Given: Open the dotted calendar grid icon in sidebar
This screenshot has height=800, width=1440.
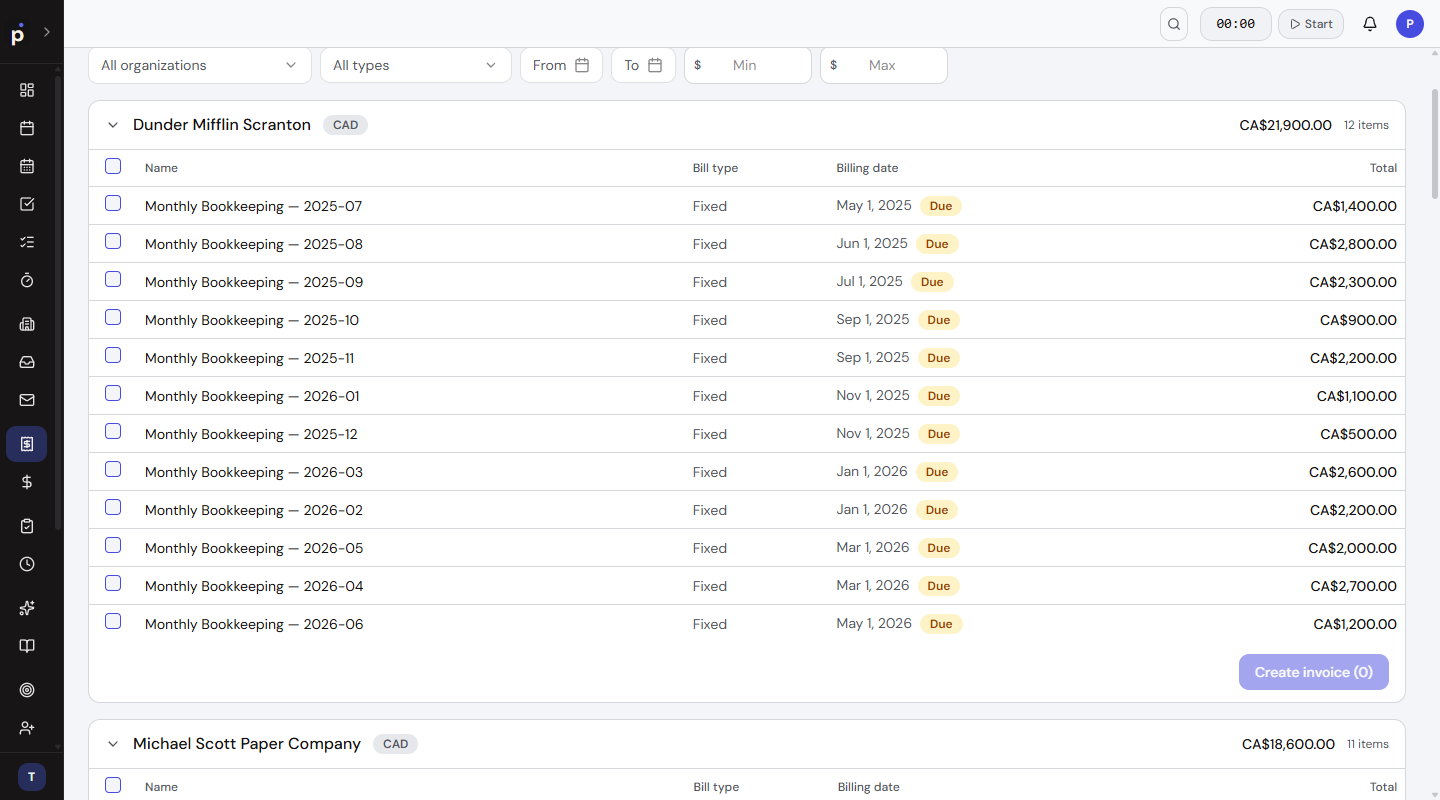Looking at the screenshot, I should coord(27,166).
